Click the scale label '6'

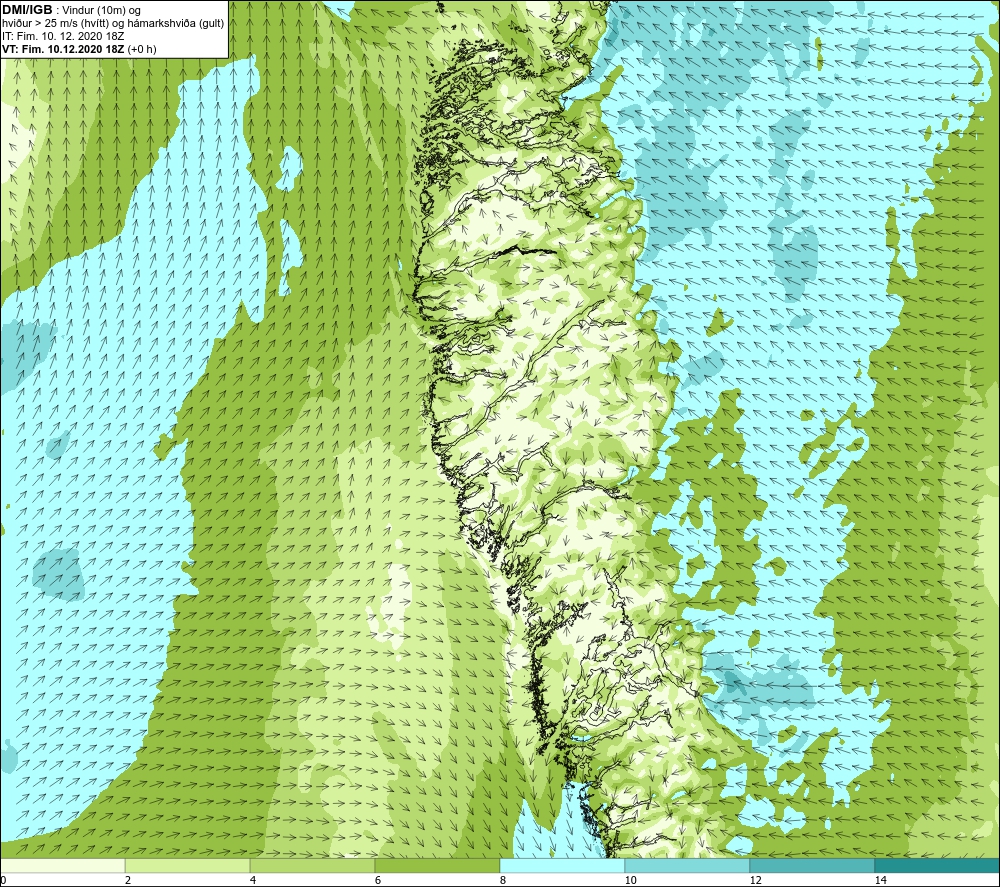click(x=378, y=880)
